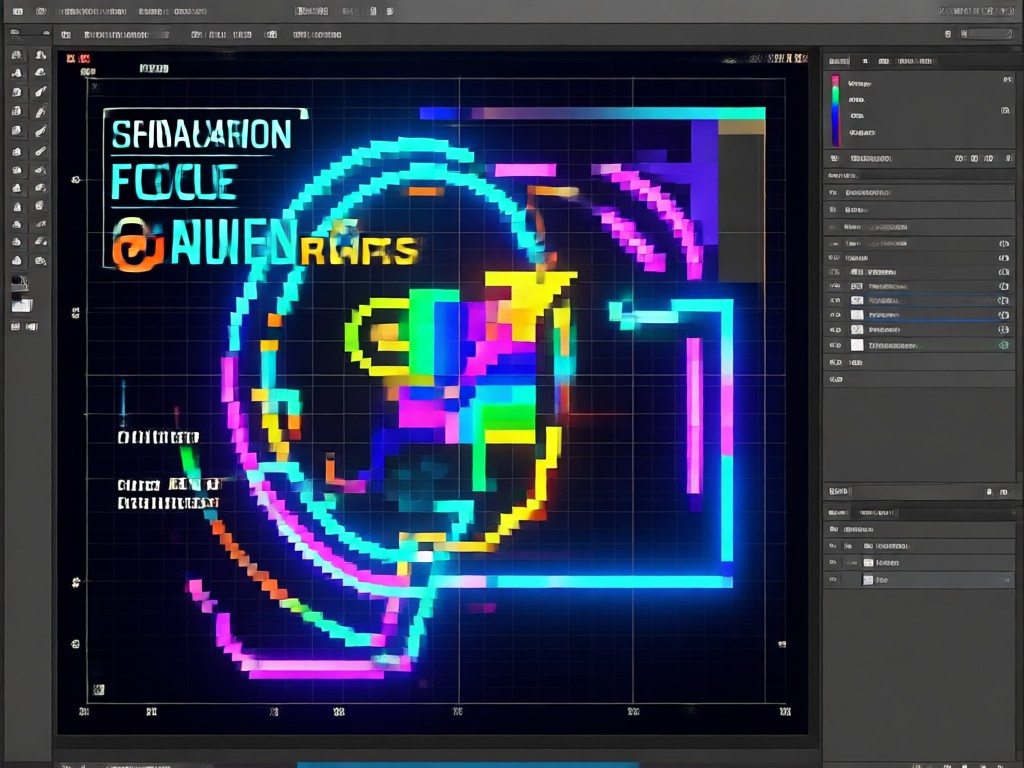Click the yellow blurred text on the canvas

point(358,251)
